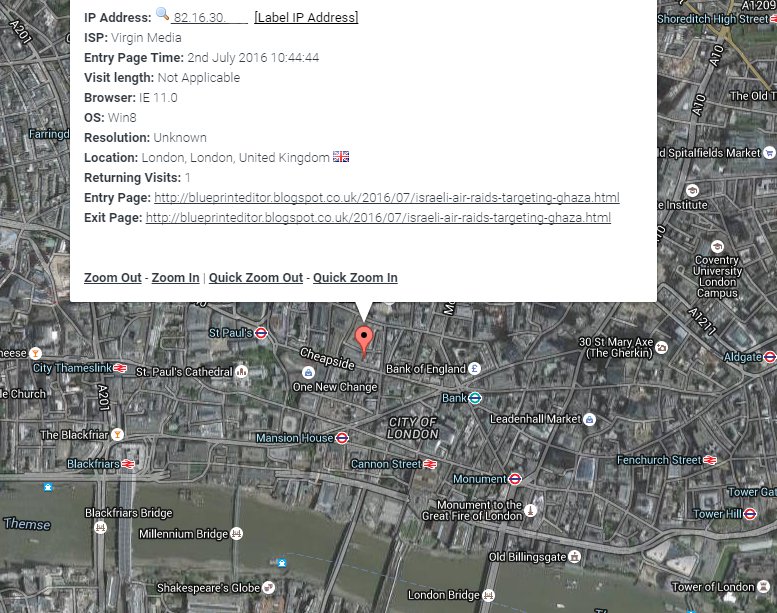This screenshot has height=613, width=777.
Task: Click the IE 11.0 browser value
Action: tap(158, 98)
